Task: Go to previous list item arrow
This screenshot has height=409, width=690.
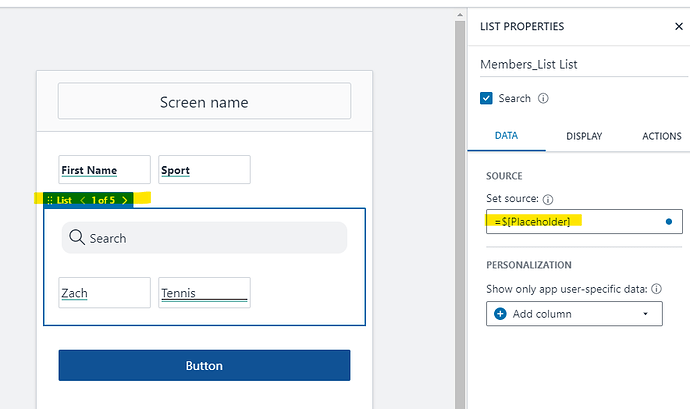Action: (x=82, y=200)
